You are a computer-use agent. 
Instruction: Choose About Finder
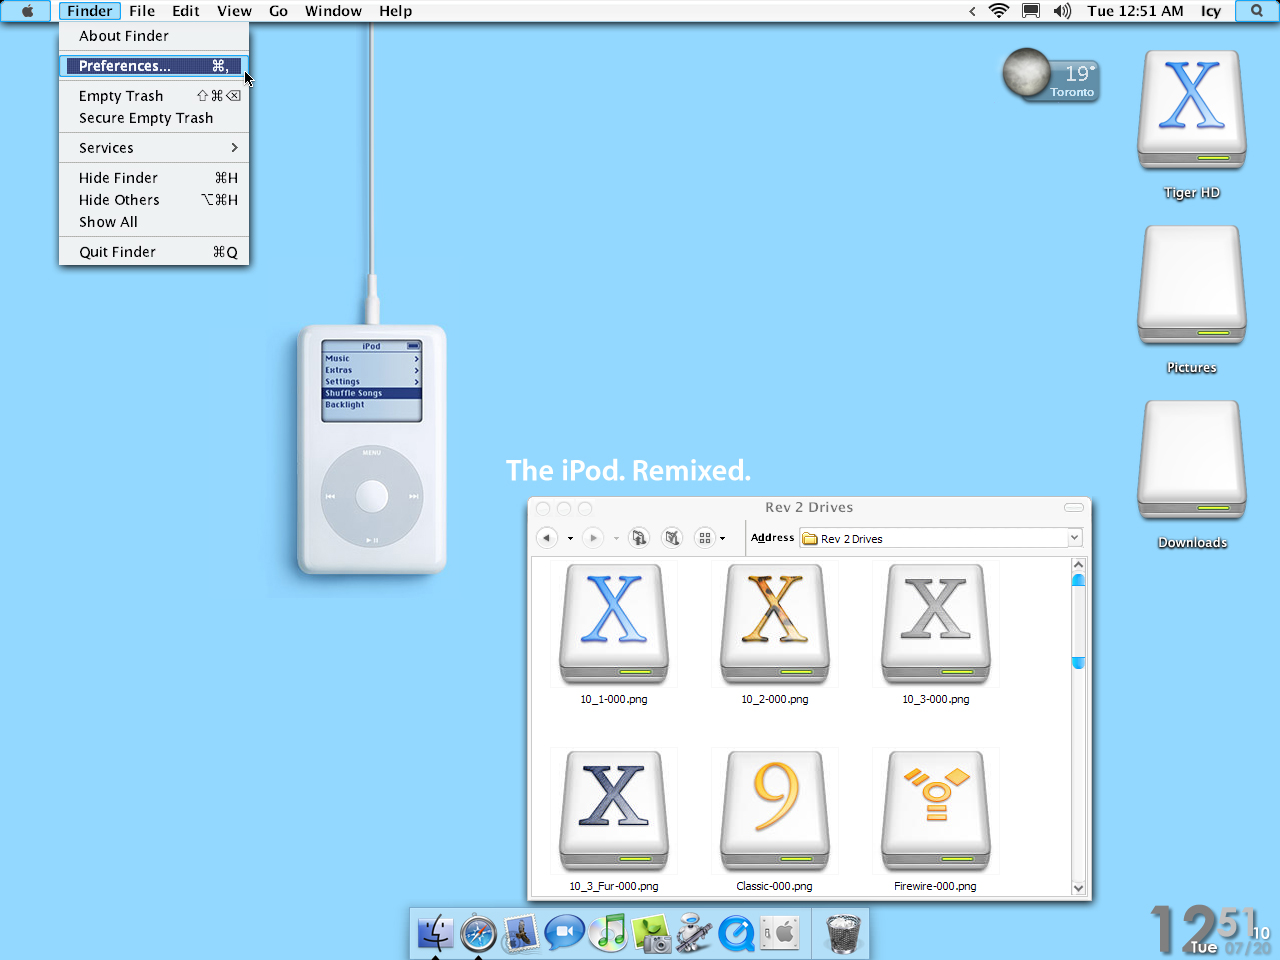(154, 36)
